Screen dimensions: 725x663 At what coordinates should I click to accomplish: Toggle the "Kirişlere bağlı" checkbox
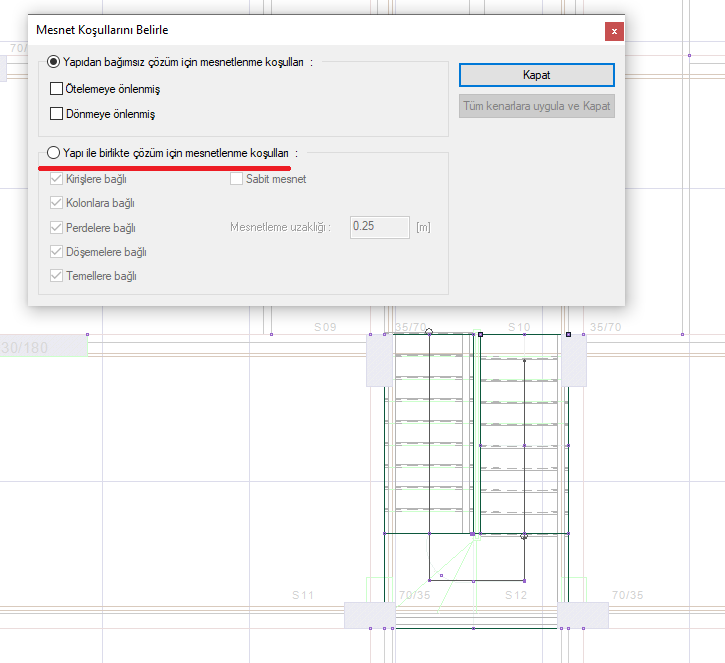[x=57, y=180]
